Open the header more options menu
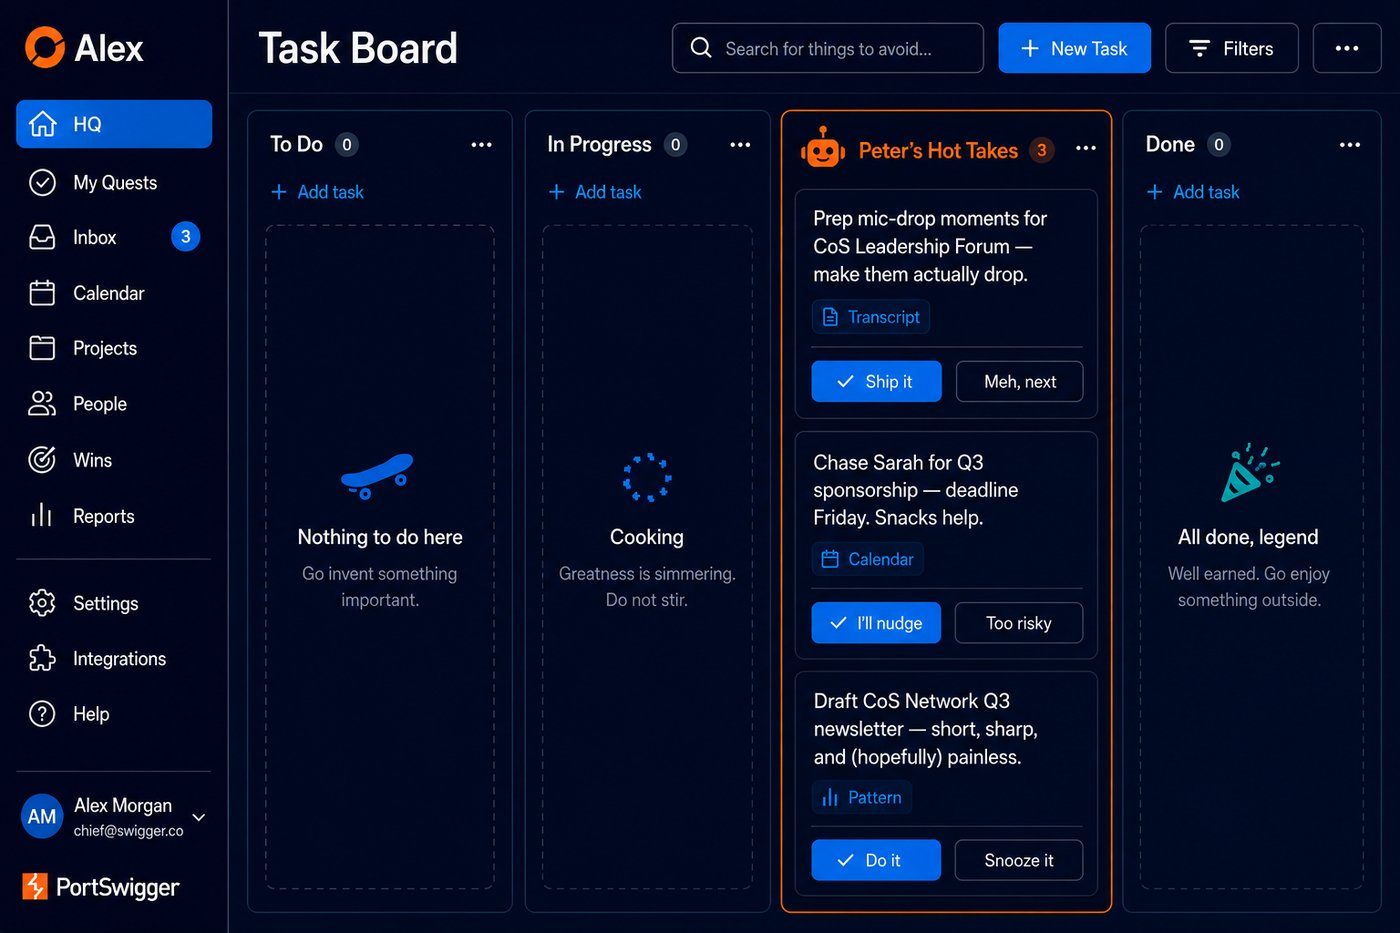 (1347, 48)
